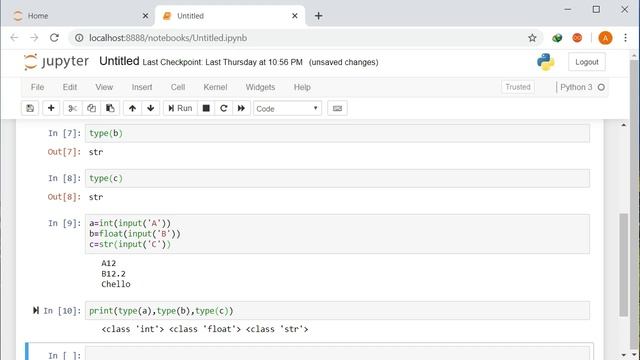This screenshot has height=360, width=640.
Task: Click the kernel idle circle indicator
Action: [x=601, y=87]
